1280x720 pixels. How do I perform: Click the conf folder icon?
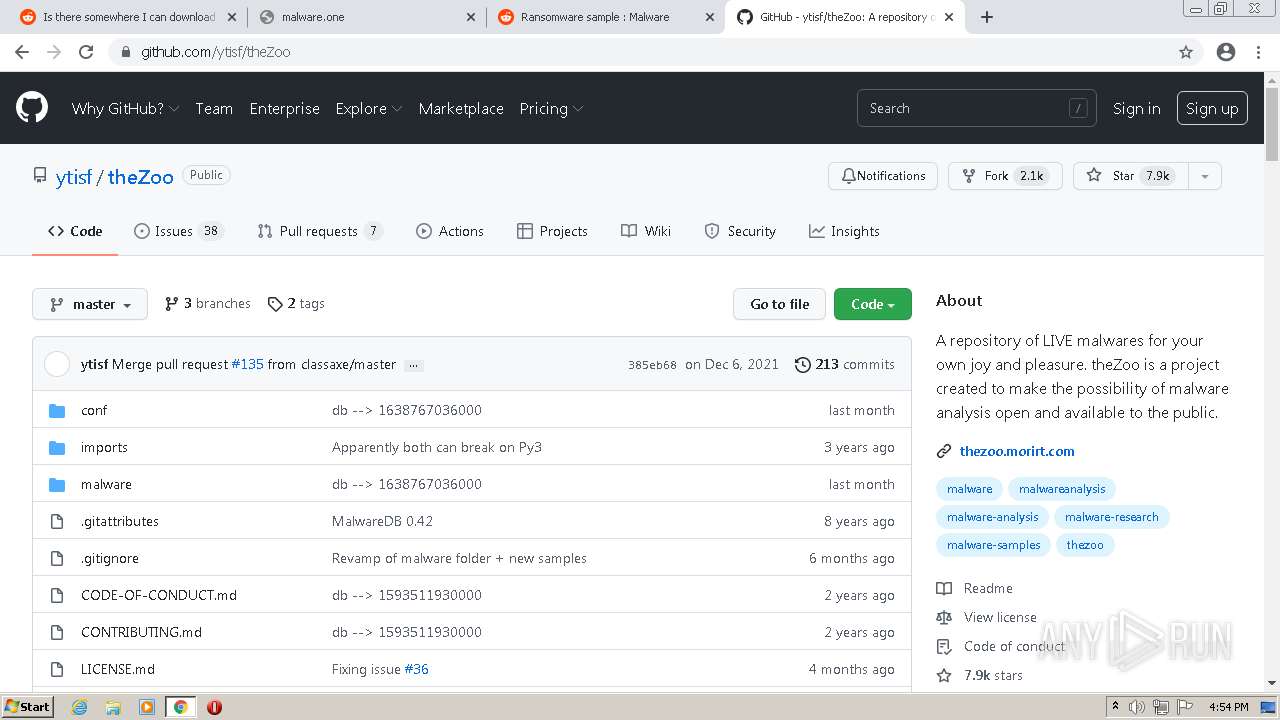point(57,410)
